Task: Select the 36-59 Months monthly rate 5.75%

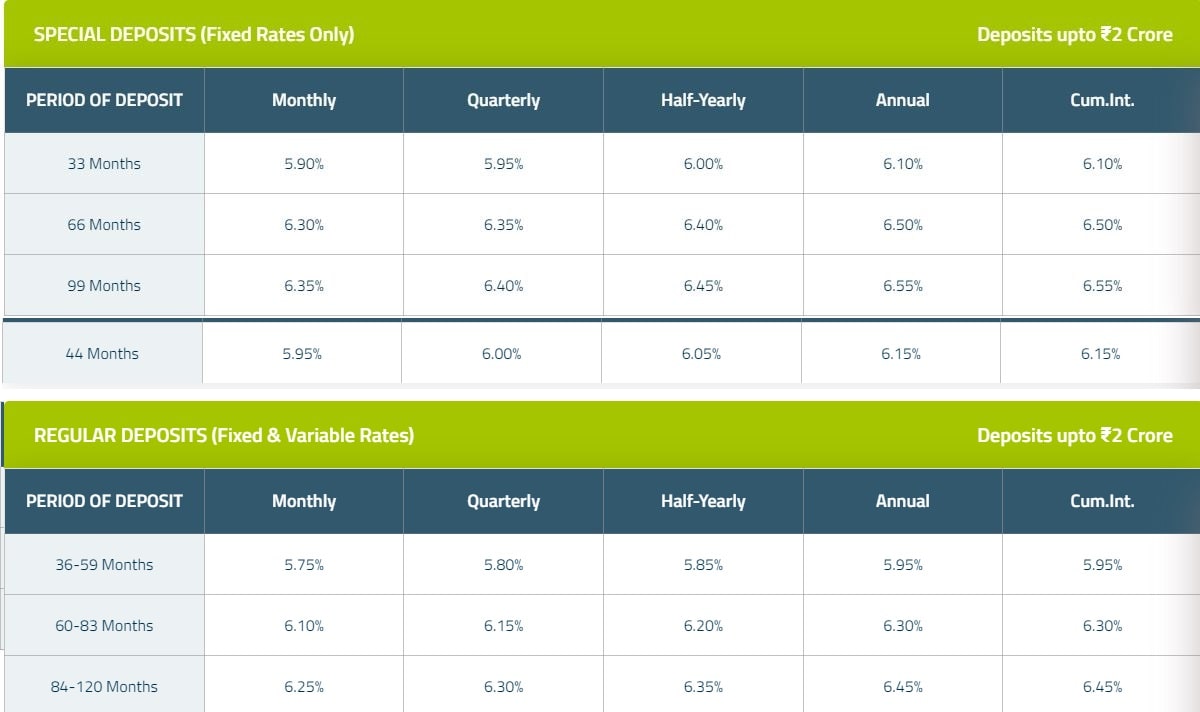Action: [304, 565]
